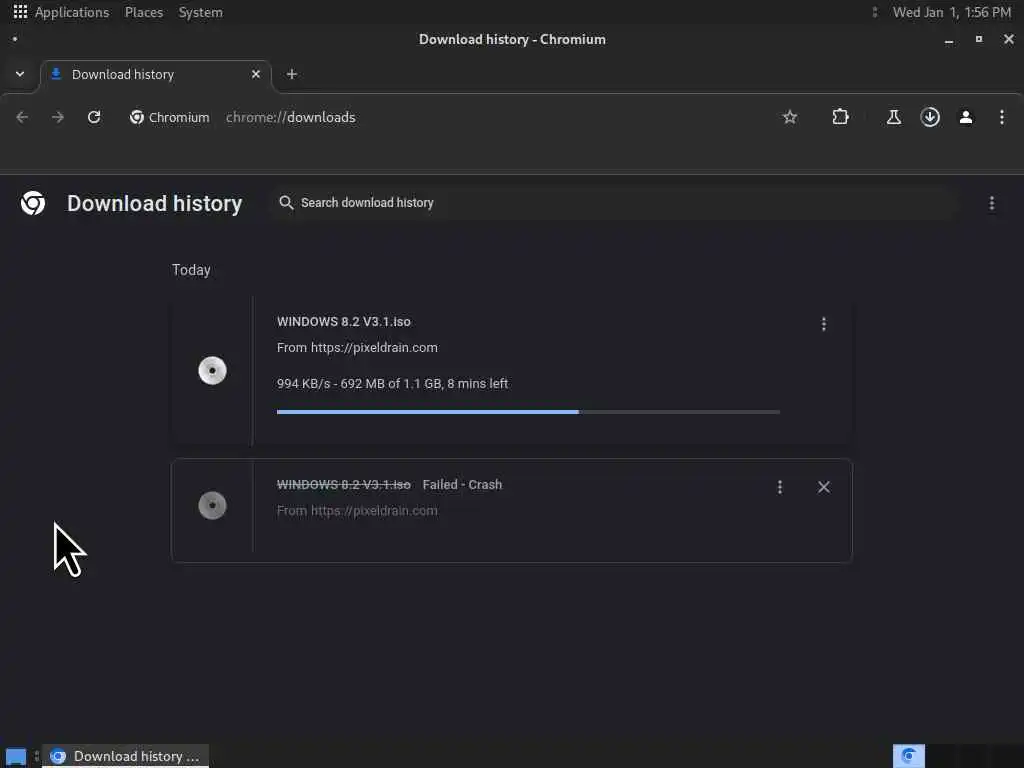This screenshot has height=768, width=1024.
Task: Open the pixeldrain.com link of the active download
Action: (374, 348)
